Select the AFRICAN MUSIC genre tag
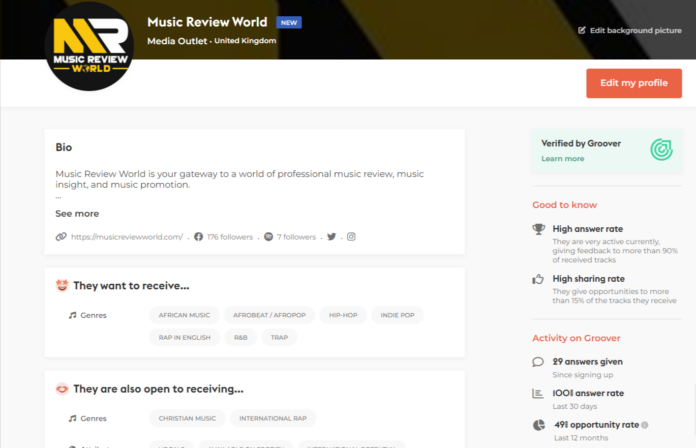This screenshot has height=448, width=696. tap(184, 315)
